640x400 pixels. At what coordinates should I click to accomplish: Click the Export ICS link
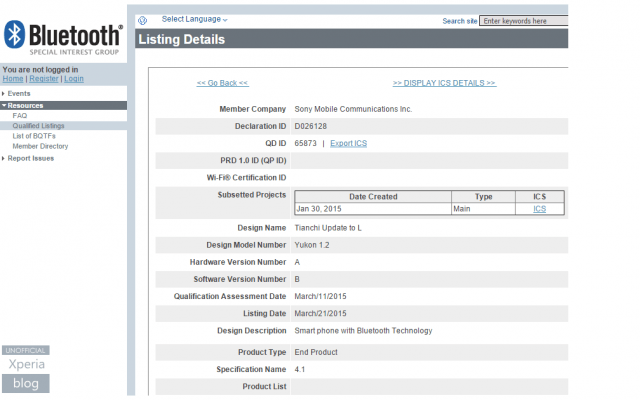(349, 143)
